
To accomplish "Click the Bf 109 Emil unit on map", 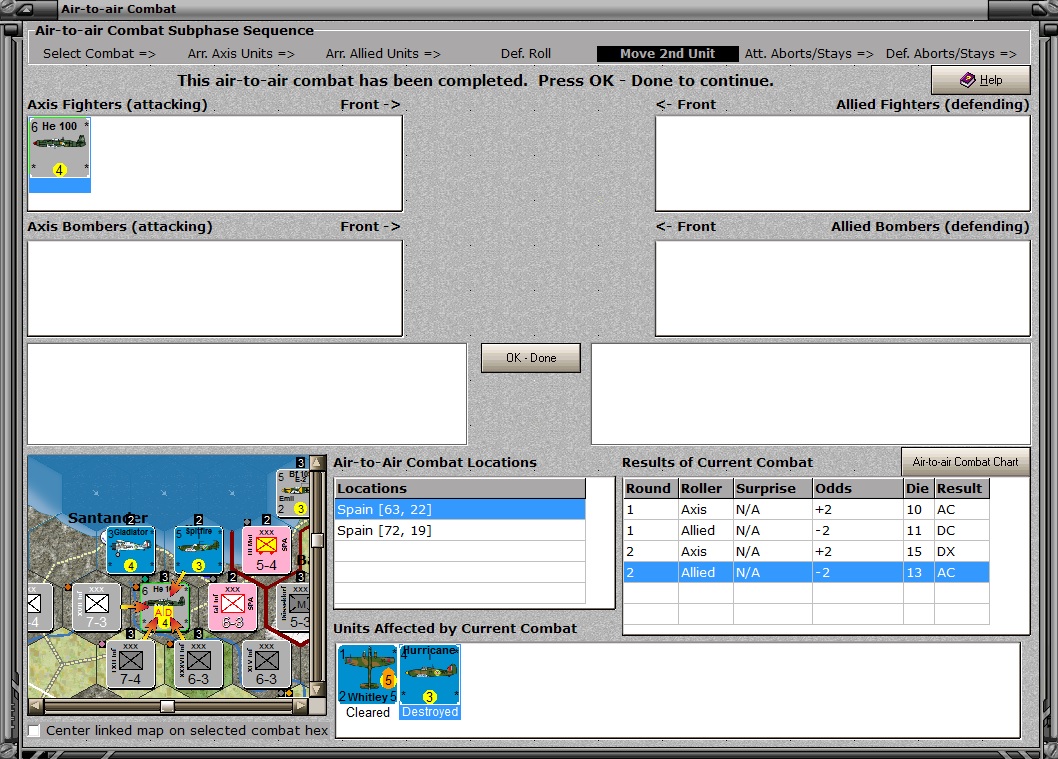I will (293, 493).
